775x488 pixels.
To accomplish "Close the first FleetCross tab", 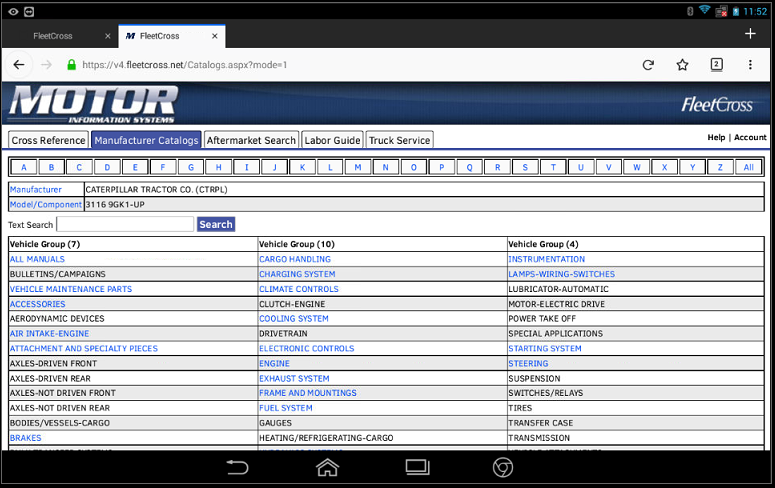I will 108,36.
